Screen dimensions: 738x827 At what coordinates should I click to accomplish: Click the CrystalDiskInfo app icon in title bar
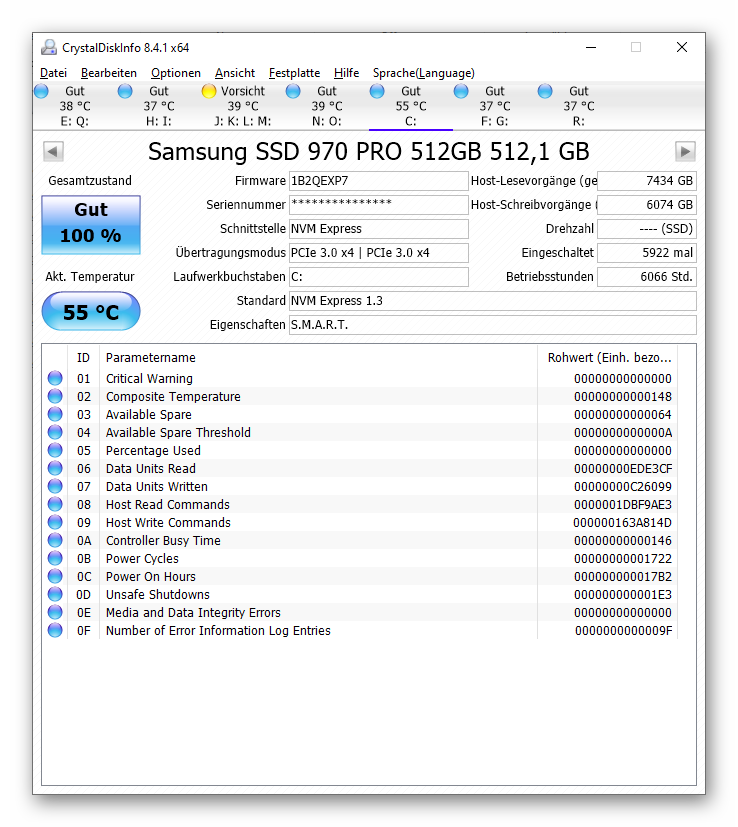[x=49, y=47]
